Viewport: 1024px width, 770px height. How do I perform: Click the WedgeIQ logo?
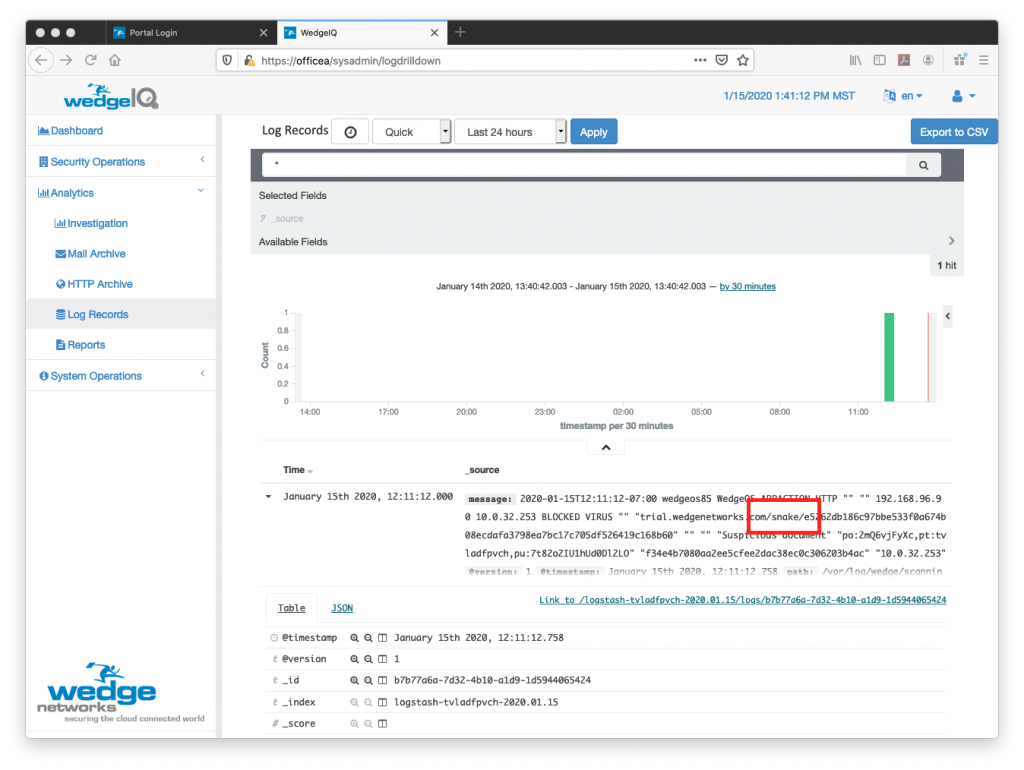click(111, 97)
